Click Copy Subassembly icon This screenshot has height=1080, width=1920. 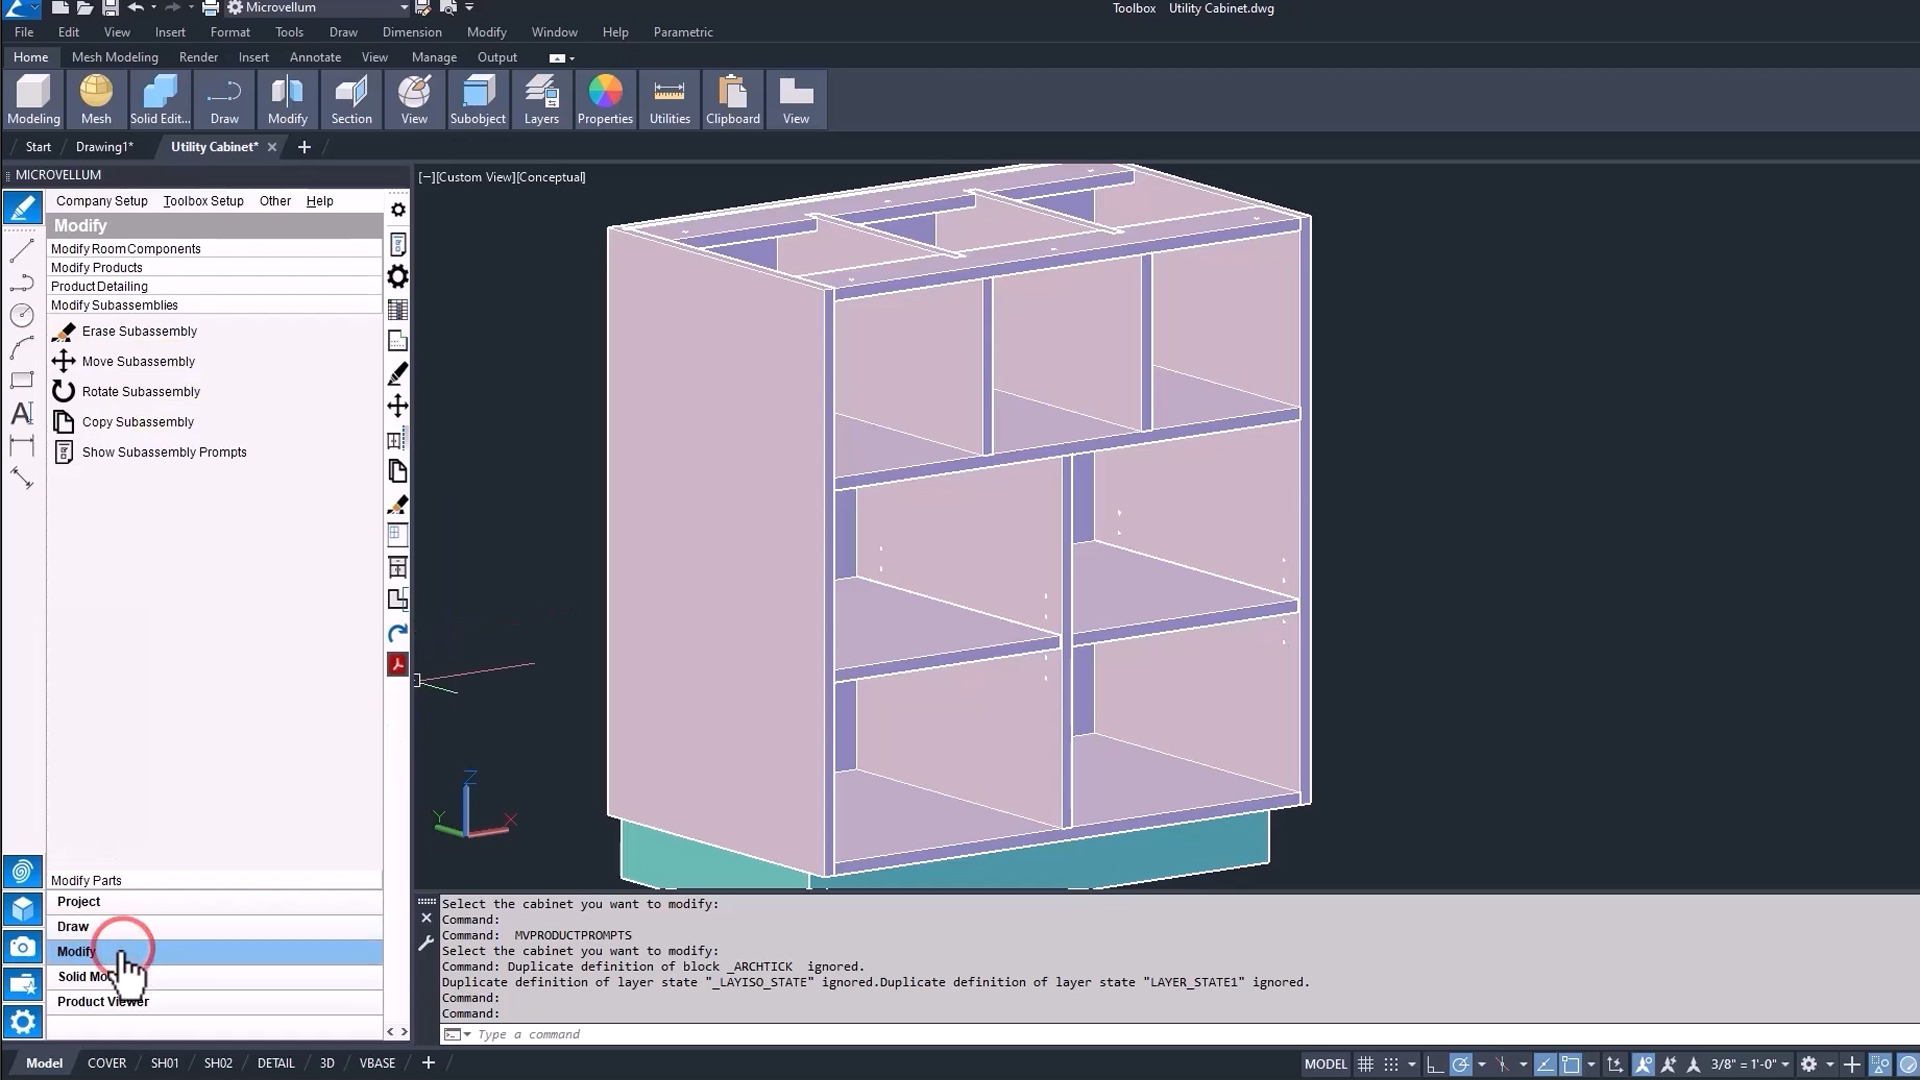click(63, 422)
